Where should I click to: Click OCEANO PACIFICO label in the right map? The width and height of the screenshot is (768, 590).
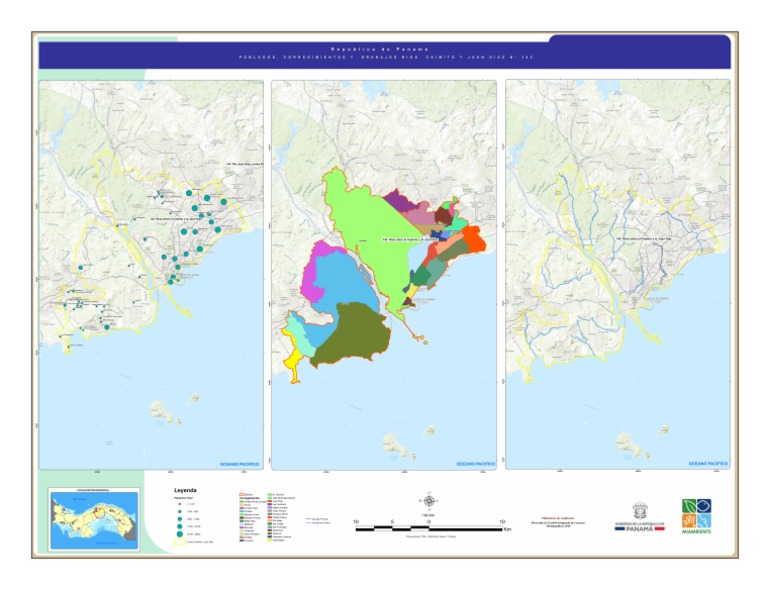pos(708,464)
